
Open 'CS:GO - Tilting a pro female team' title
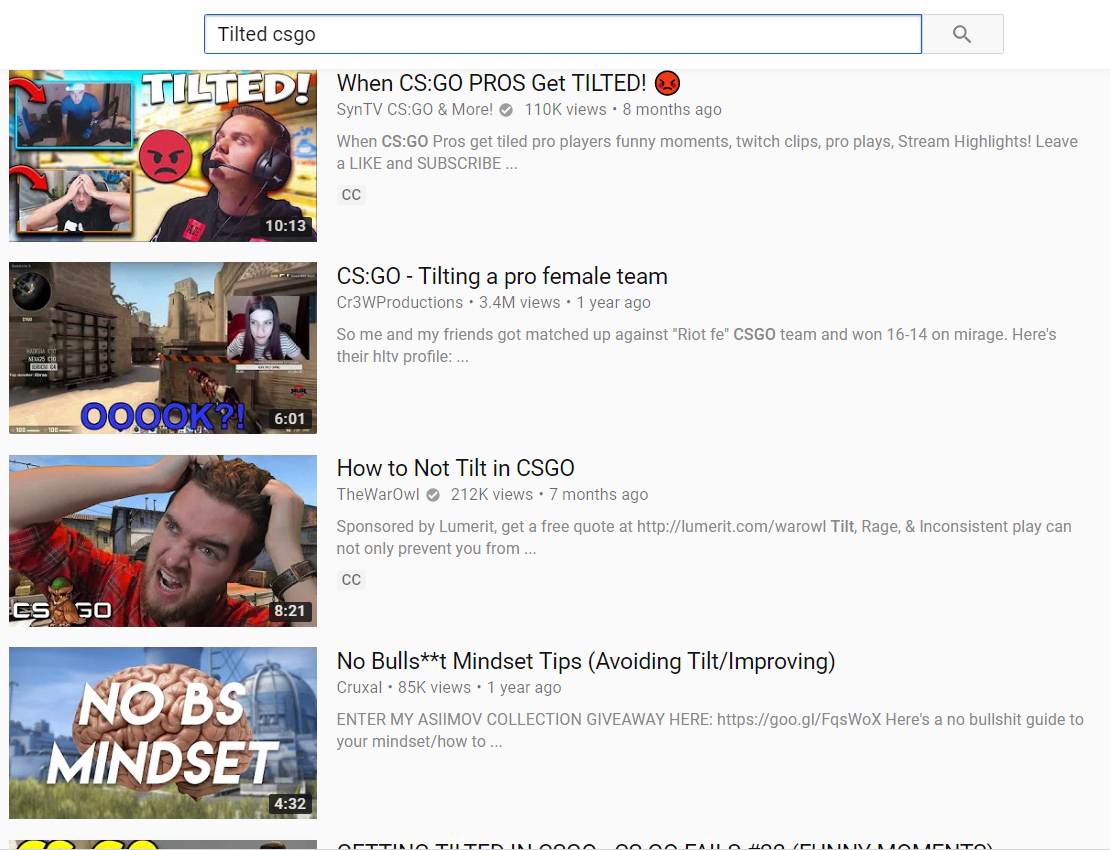502,276
